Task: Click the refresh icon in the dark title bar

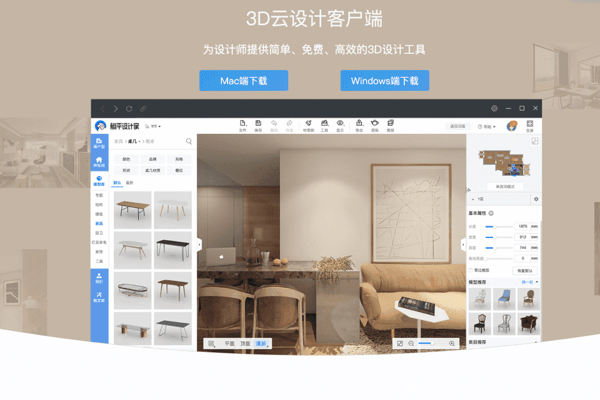Action: [129, 109]
